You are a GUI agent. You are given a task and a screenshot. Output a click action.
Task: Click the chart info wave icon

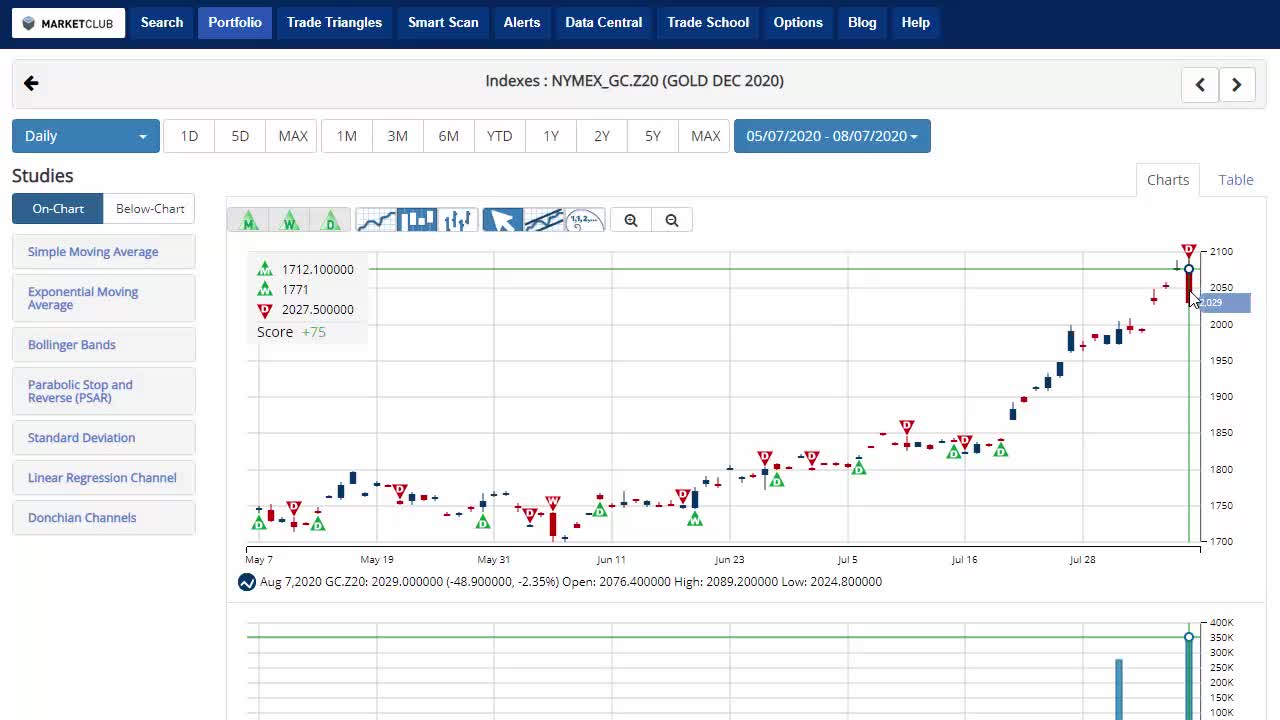[x=247, y=582]
